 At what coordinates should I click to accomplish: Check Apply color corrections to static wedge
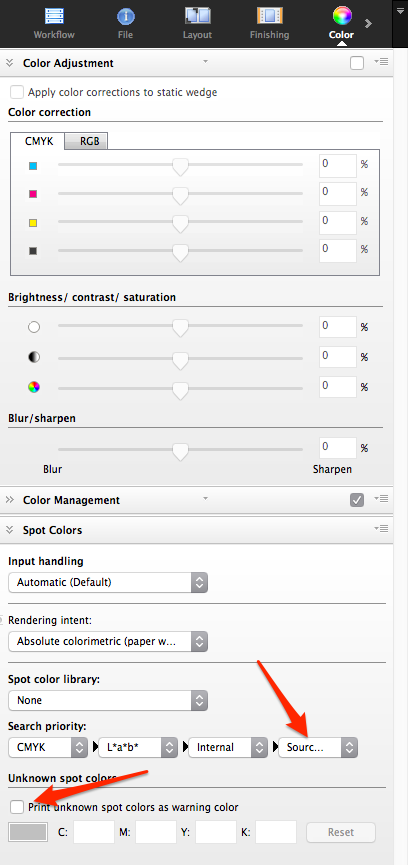[18, 92]
